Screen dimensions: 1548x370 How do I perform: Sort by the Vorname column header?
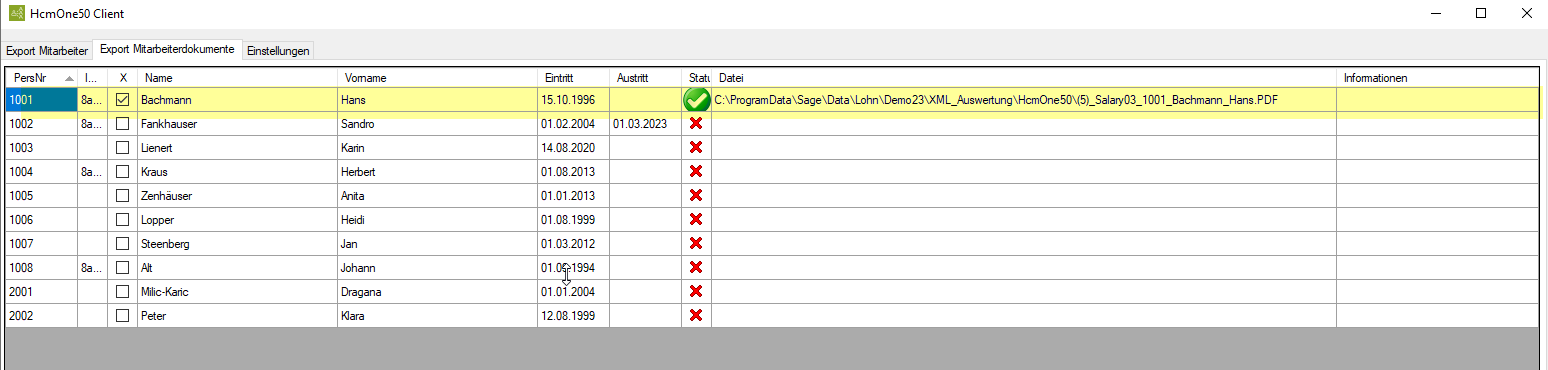[x=438, y=77]
